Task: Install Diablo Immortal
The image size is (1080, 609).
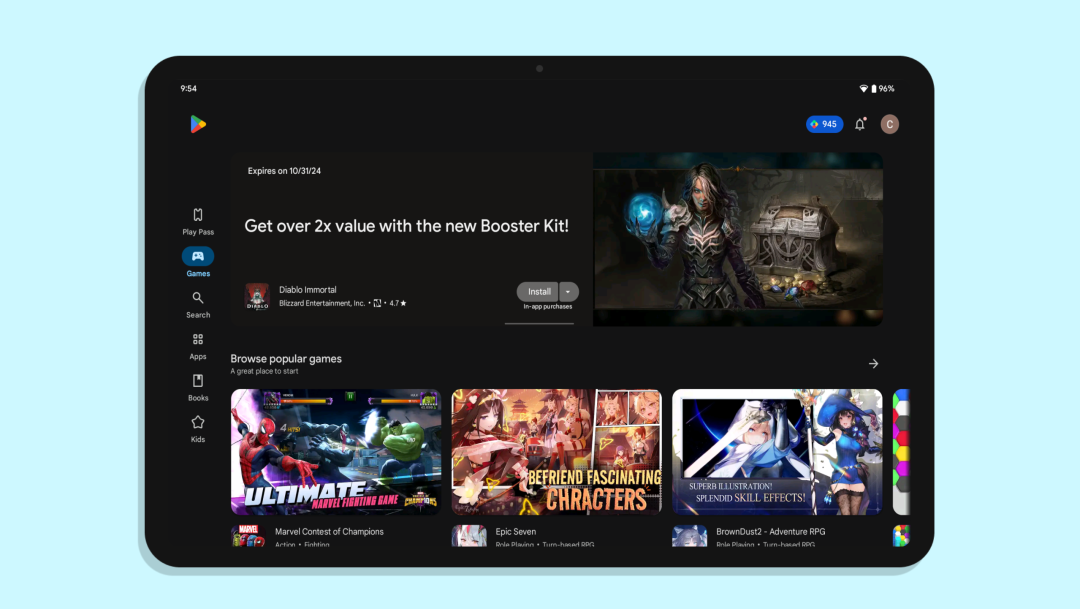Action: pyautogui.click(x=538, y=291)
